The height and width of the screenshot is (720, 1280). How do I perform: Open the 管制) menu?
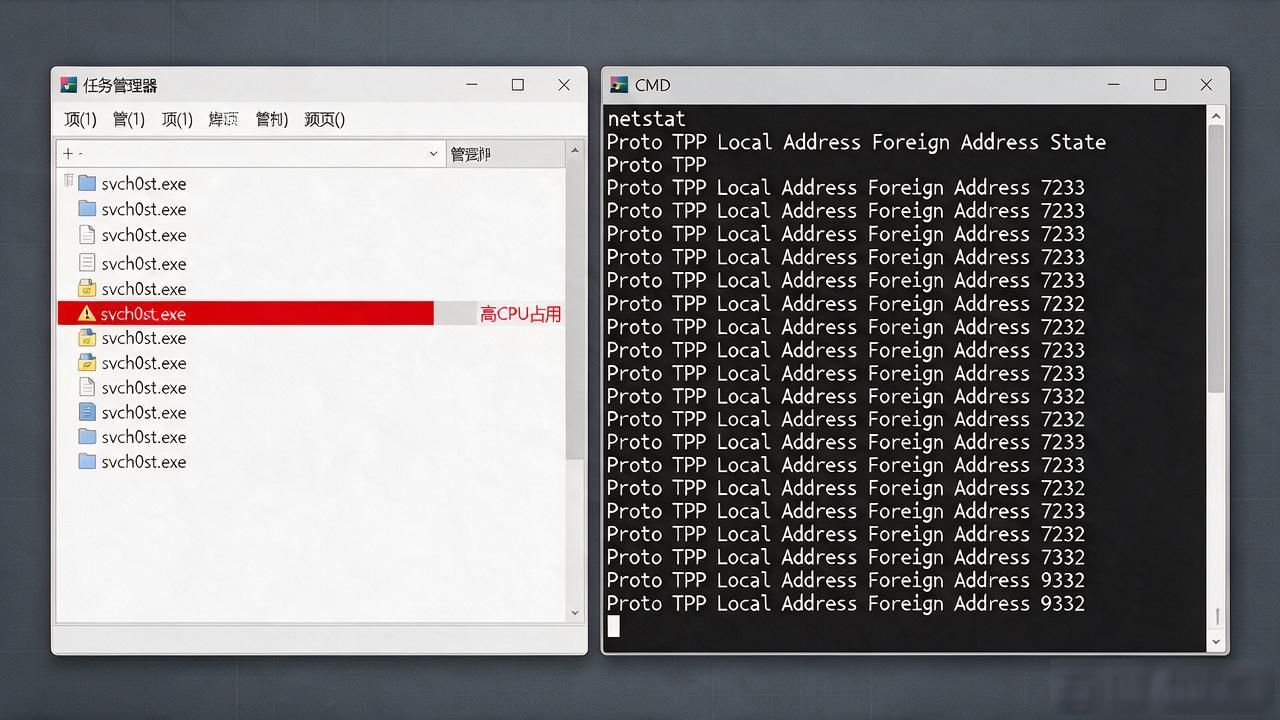point(272,119)
